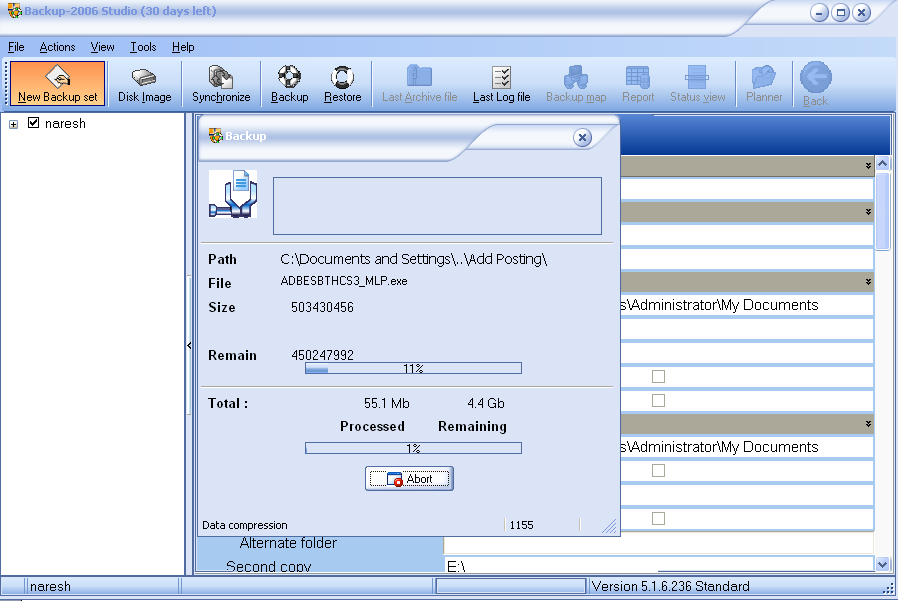This screenshot has width=898, height=601.
Task: Toggle the checkbox beside the Abort button row
Action: 659,470
